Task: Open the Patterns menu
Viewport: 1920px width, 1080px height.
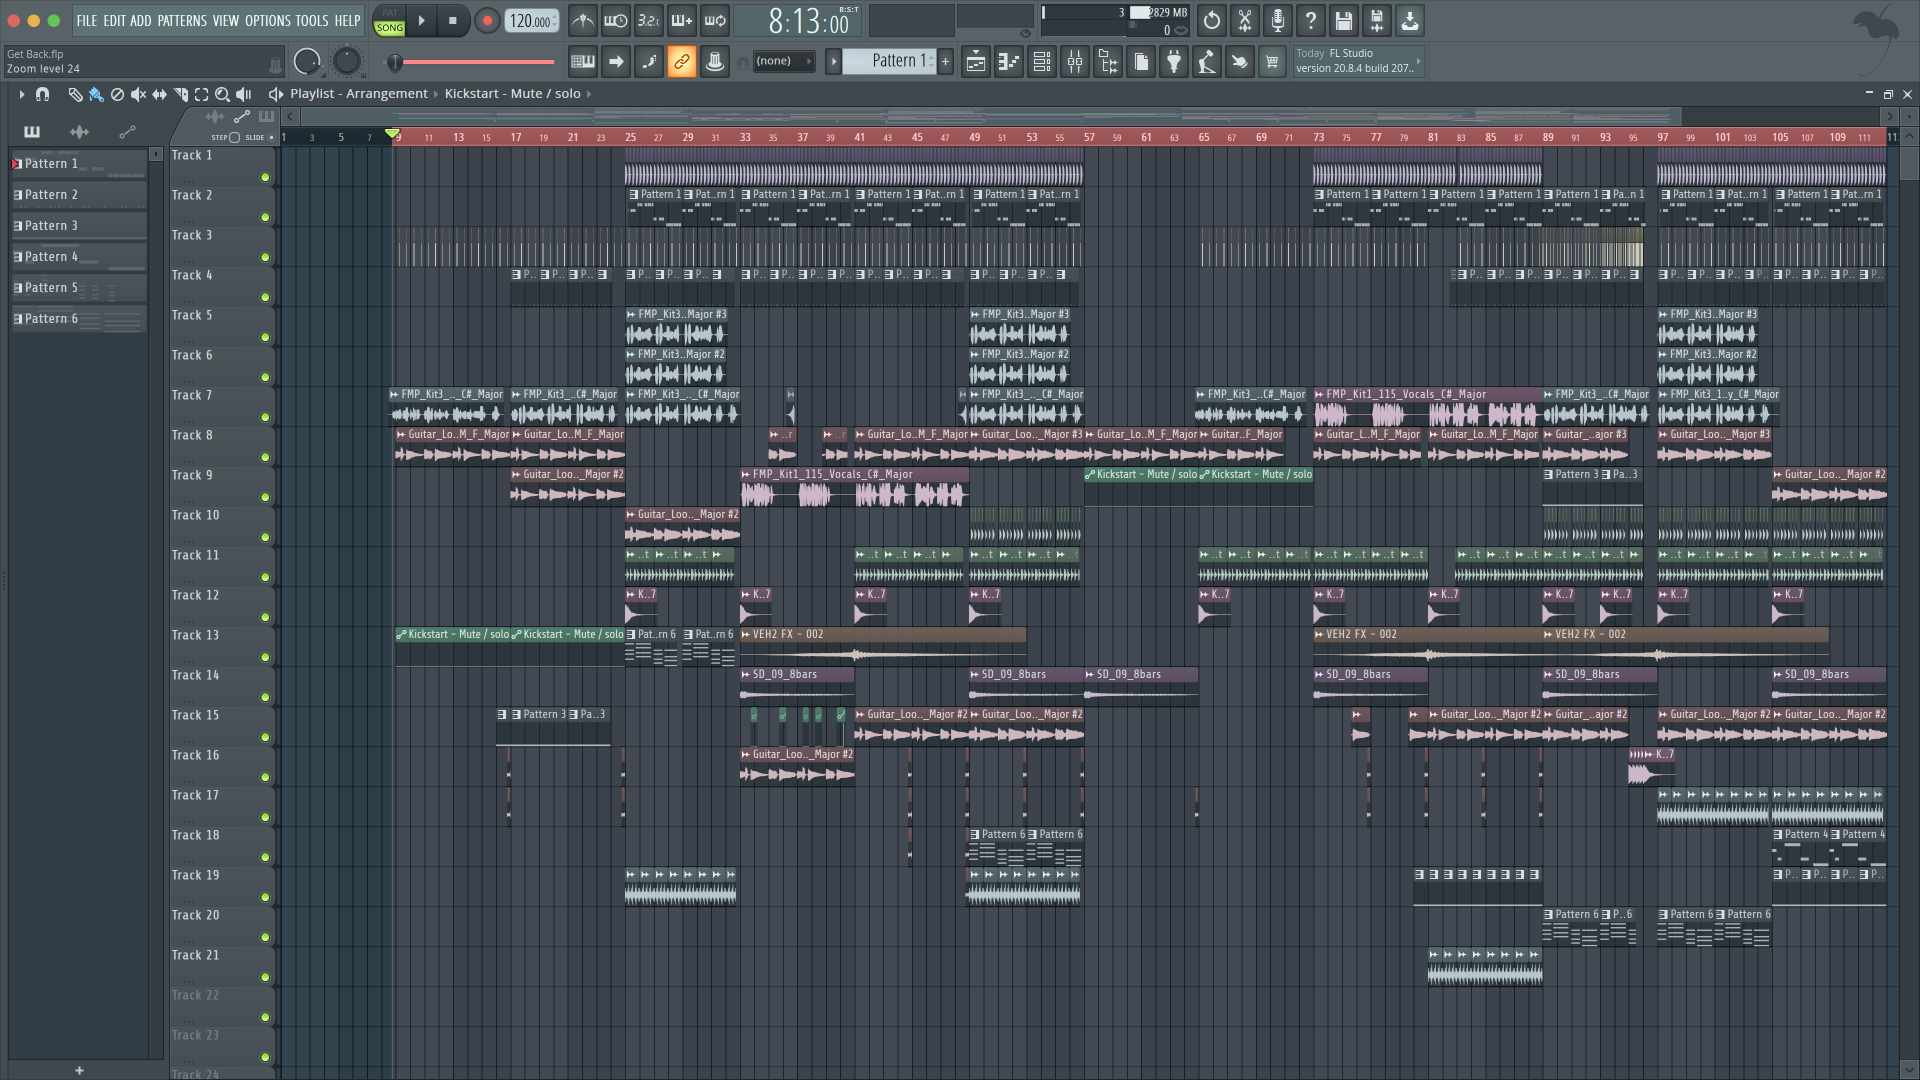Action: pyautogui.click(x=181, y=20)
